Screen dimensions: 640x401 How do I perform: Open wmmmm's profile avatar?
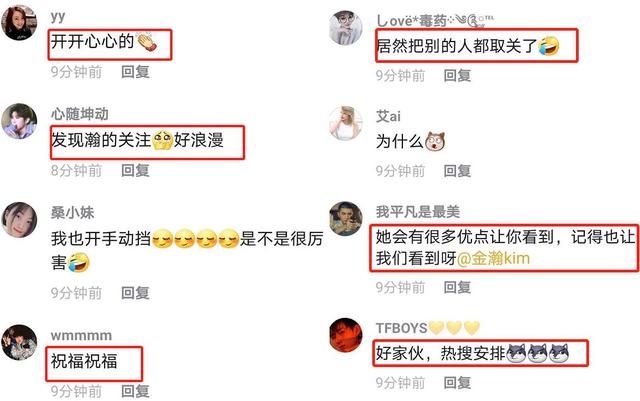(19, 342)
